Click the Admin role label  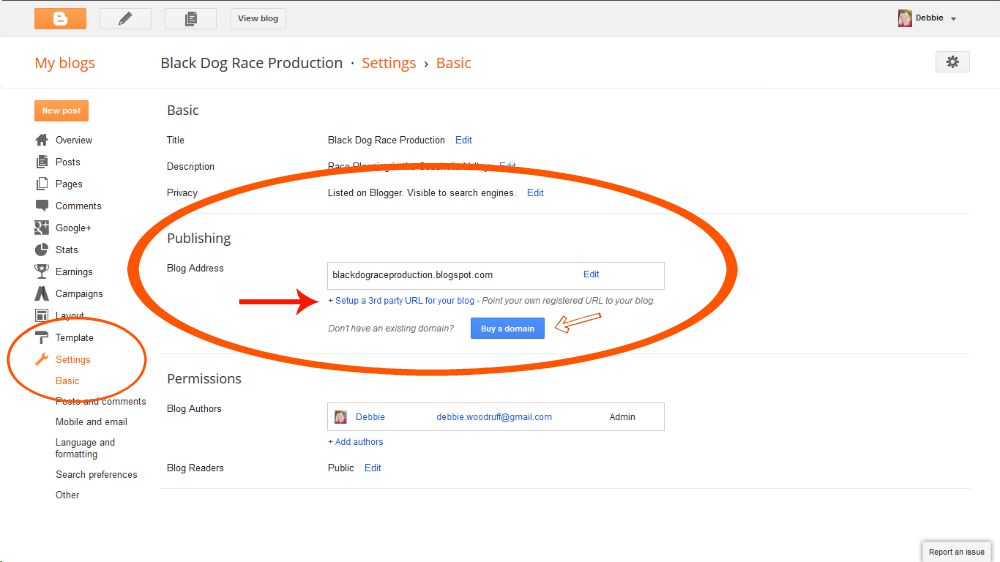[x=622, y=417]
